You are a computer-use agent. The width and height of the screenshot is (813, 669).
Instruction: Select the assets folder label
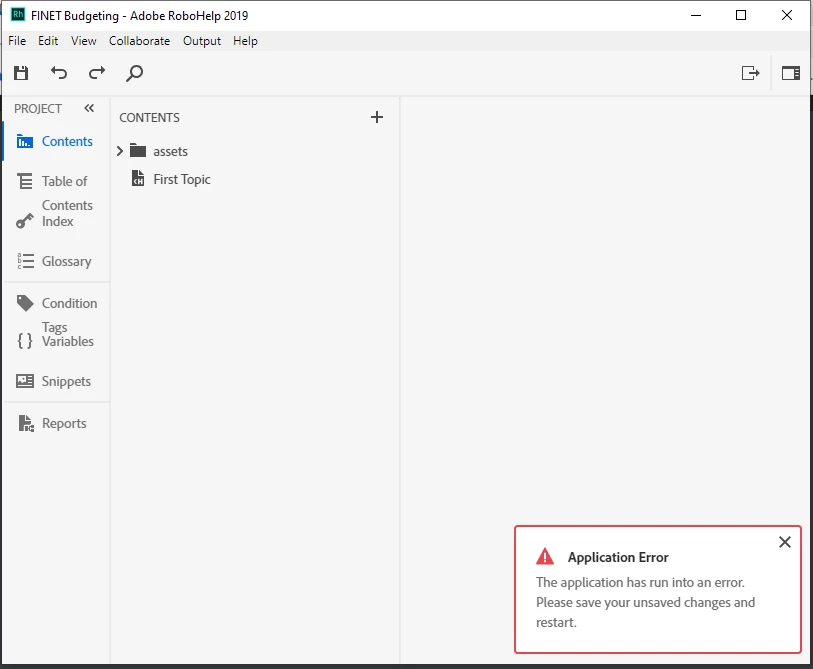[170, 151]
